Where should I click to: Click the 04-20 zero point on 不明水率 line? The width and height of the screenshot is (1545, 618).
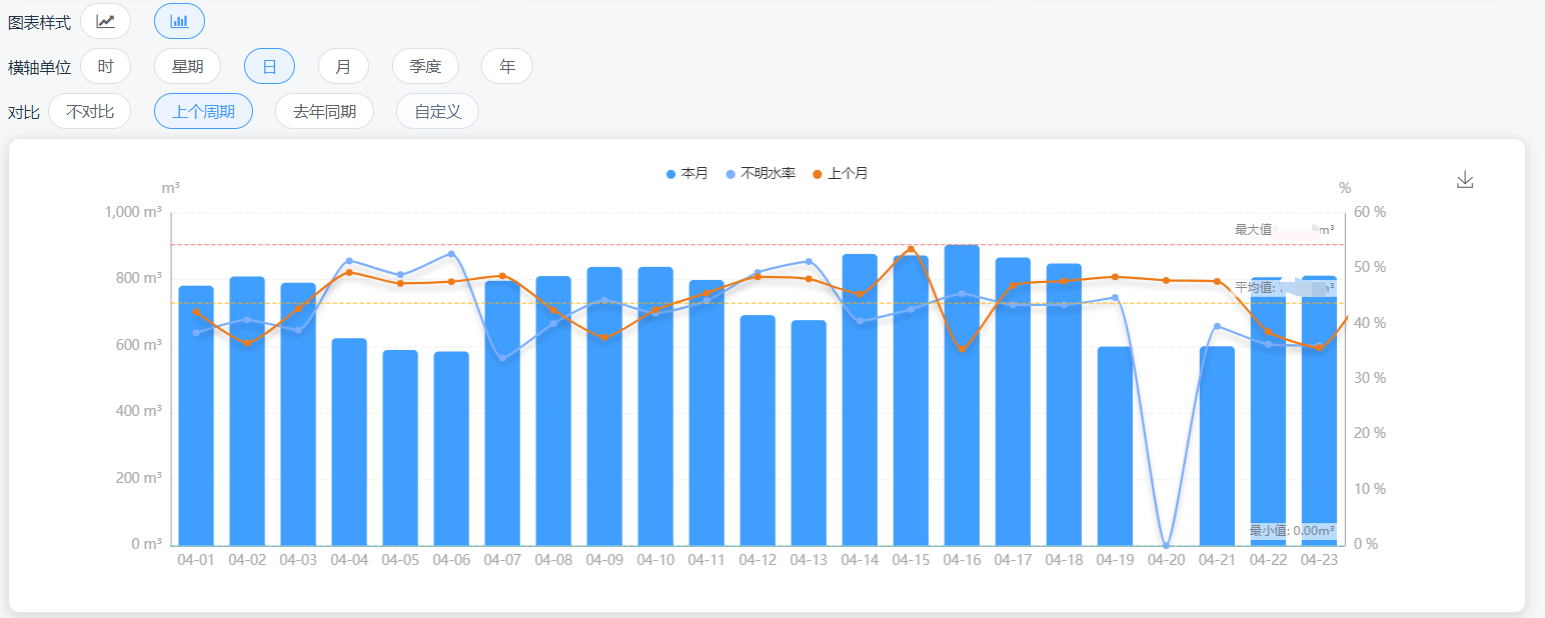1166,545
